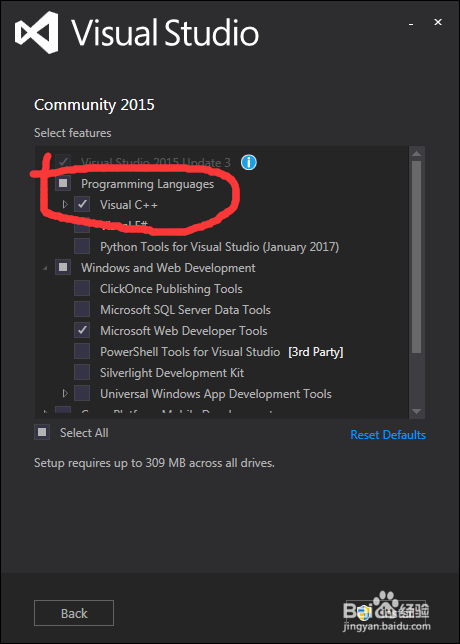Check Microsoft SQL Server Data Tools
This screenshot has height=644, width=460.
[x=82, y=309]
